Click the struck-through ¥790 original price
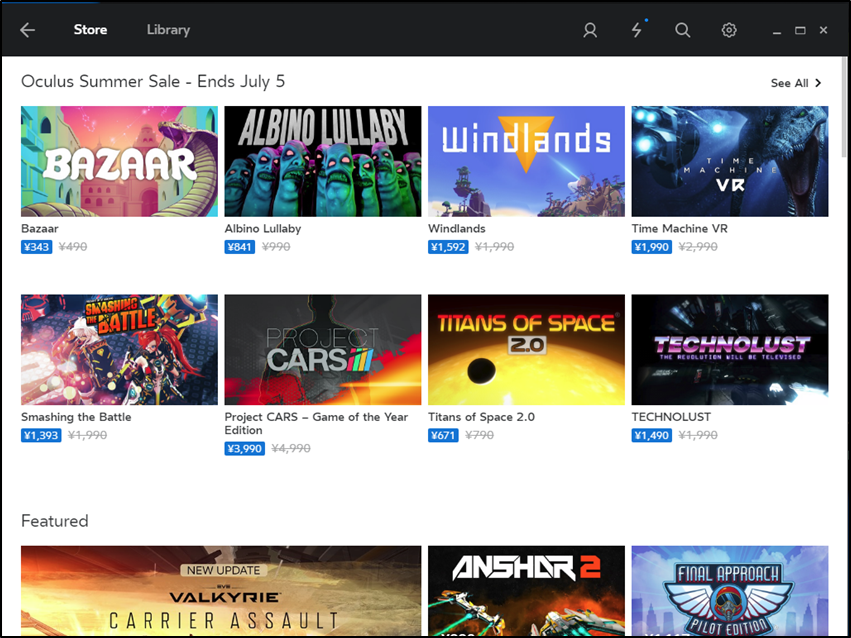 point(480,435)
